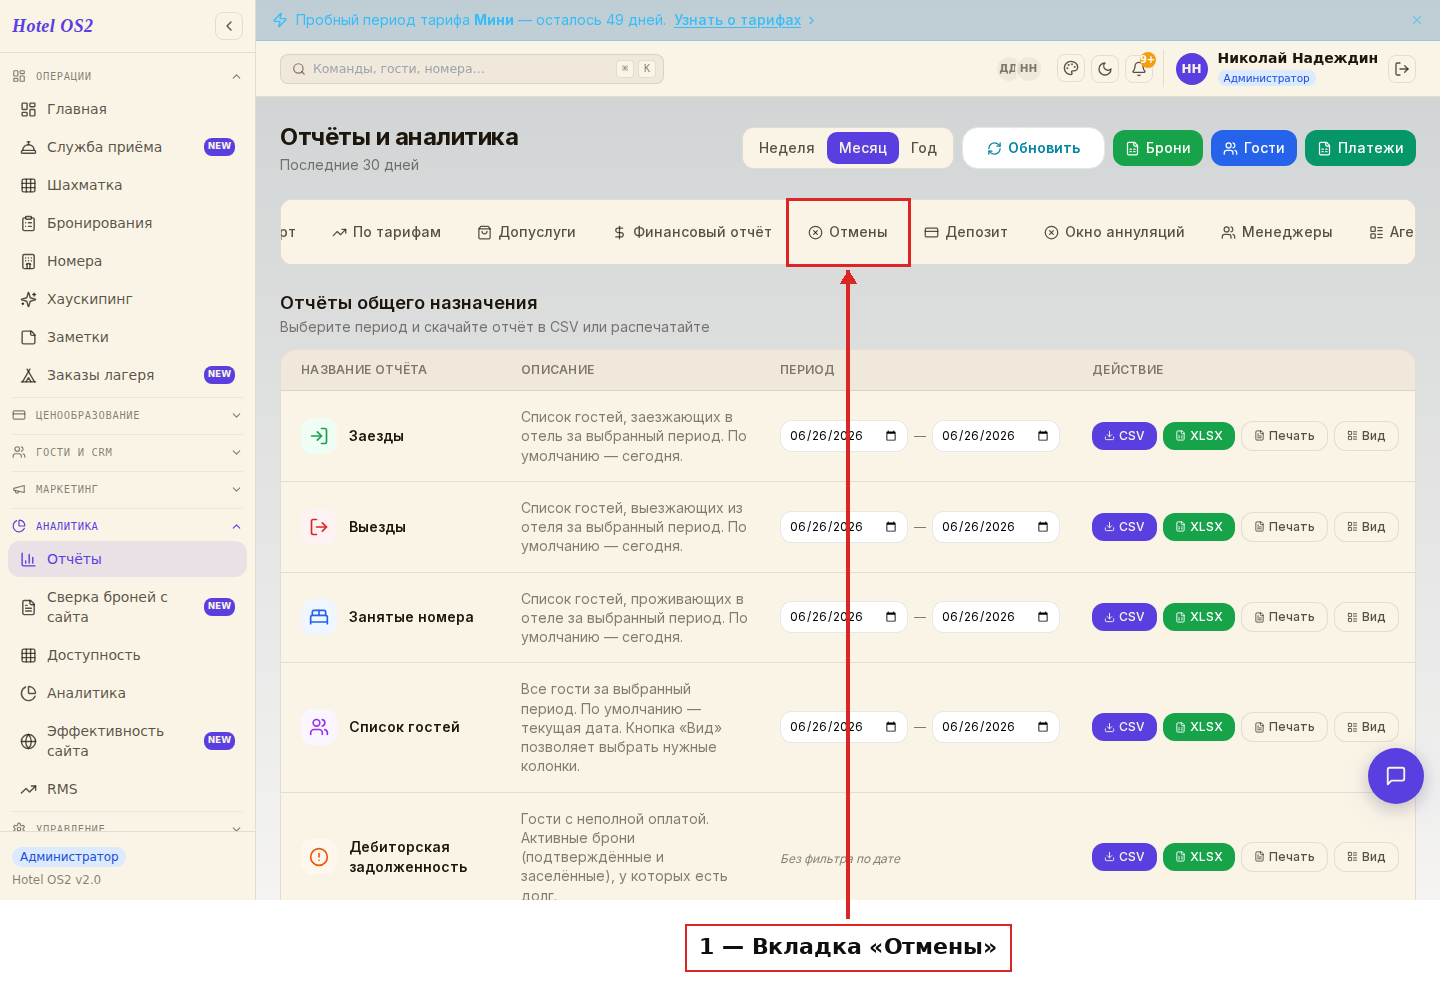This screenshot has width=1440, height=995.
Task: Open the chat support bubble
Action: (x=1396, y=776)
